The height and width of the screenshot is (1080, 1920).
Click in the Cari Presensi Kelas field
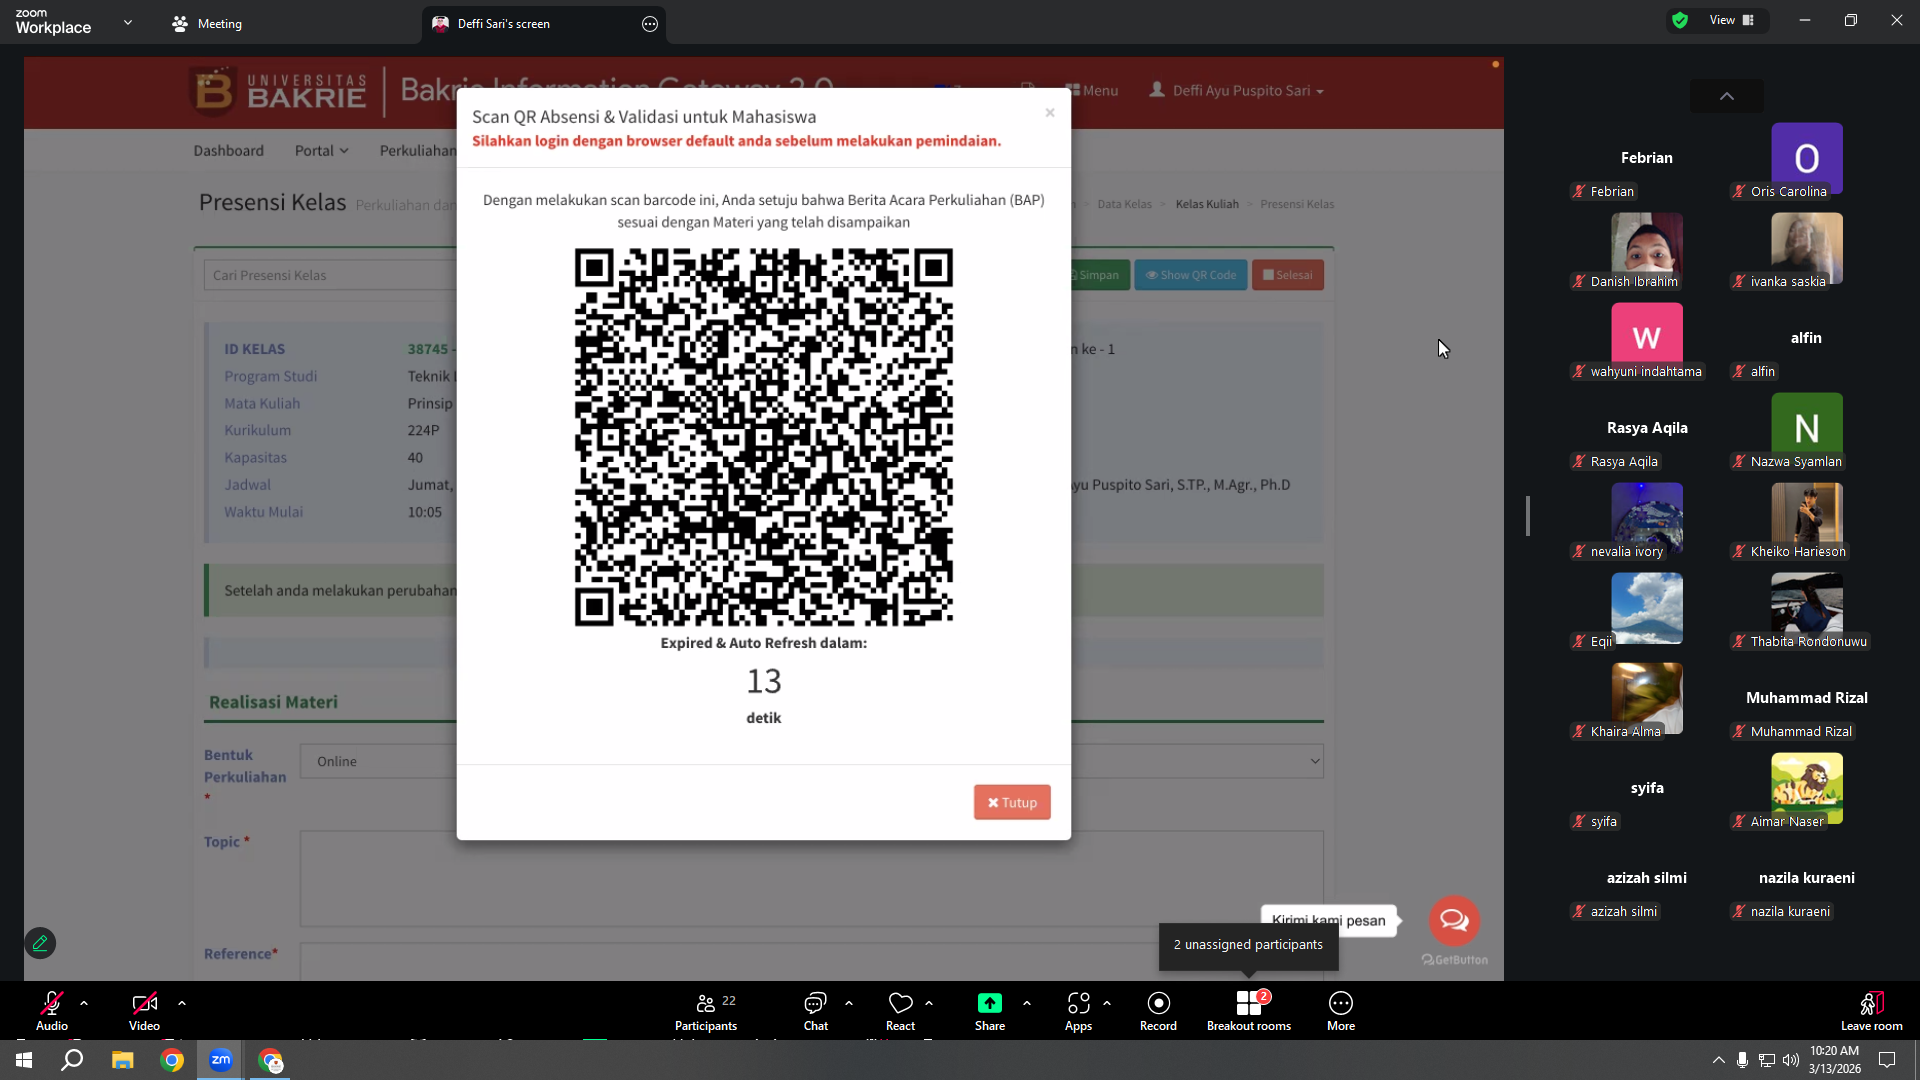click(330, 275)
